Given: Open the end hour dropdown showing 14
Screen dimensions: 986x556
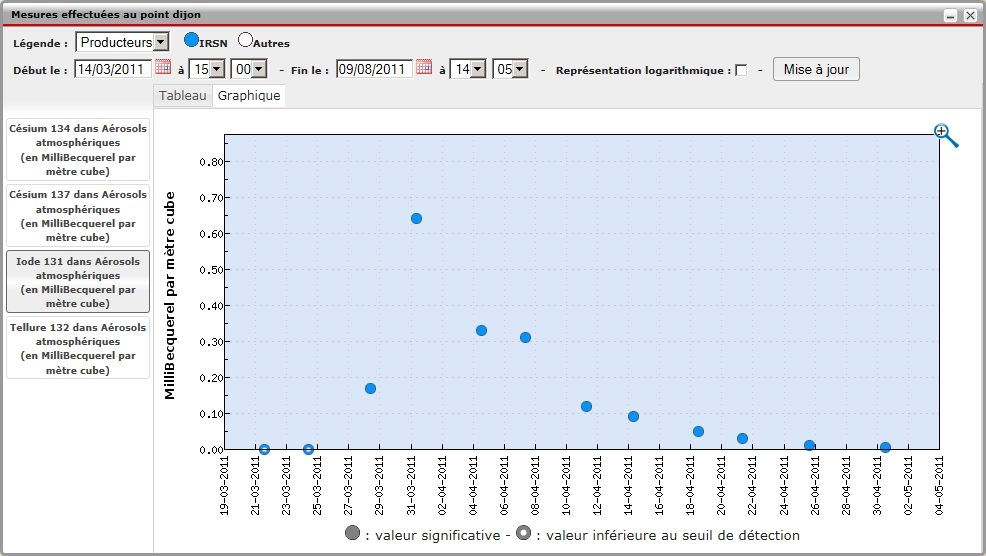Looking at the screenshot, I should tap(468, 69).
